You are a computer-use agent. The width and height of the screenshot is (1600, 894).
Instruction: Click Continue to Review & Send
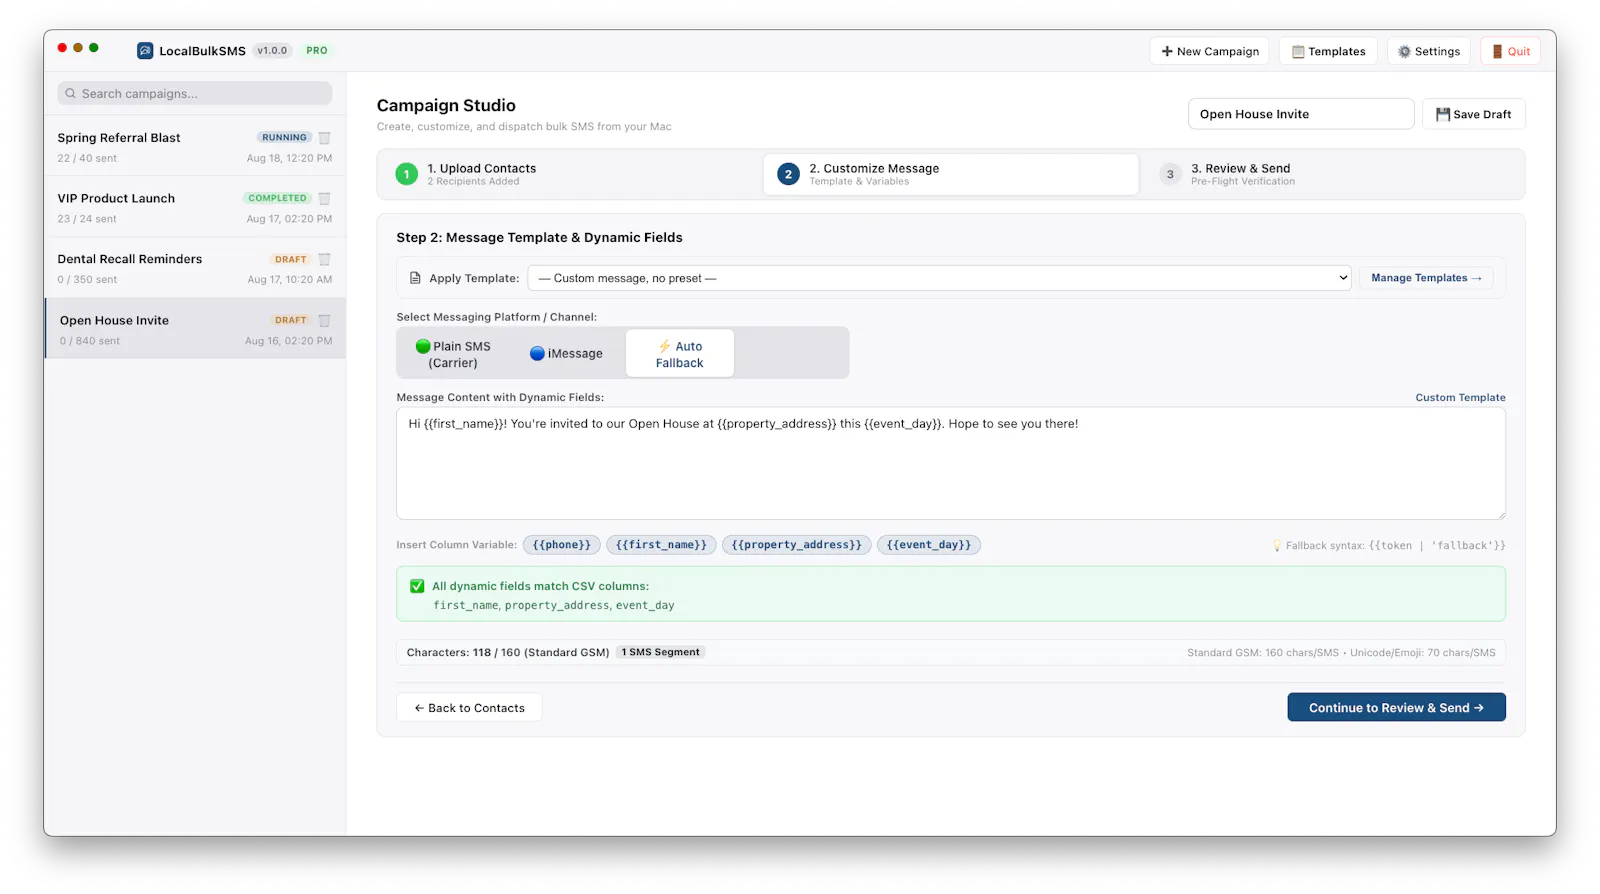[1396, 707]
